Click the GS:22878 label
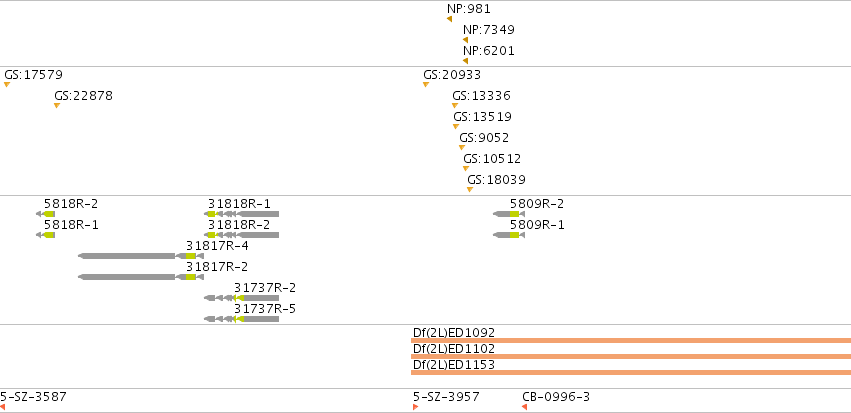851x413 pixels. click(x=84, y=96)
